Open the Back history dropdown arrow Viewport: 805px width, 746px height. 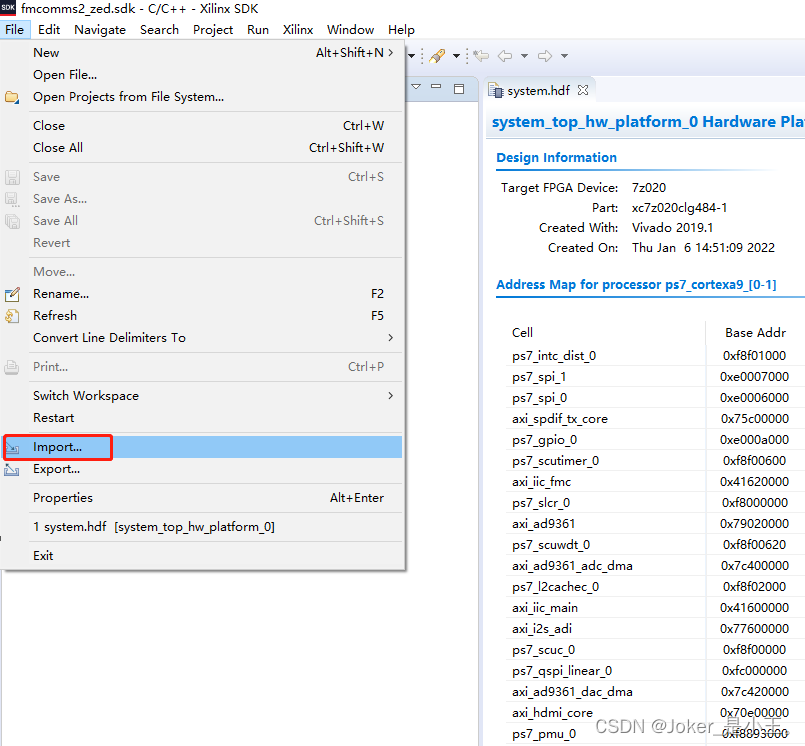[x=524, y=56]
